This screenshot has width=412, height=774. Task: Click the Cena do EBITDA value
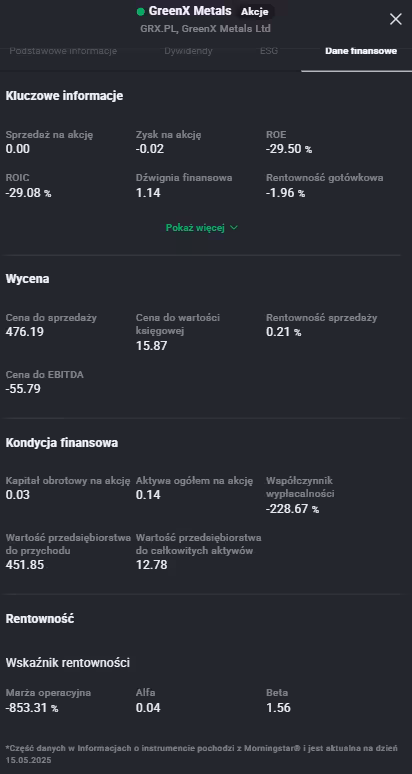23,389
